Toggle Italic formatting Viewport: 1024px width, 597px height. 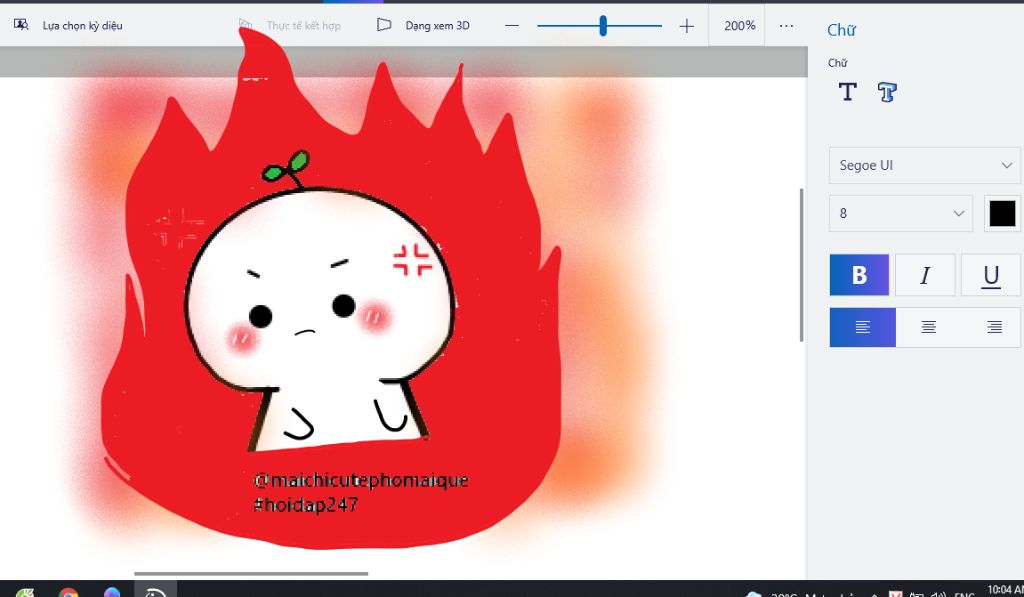[925, 275]
